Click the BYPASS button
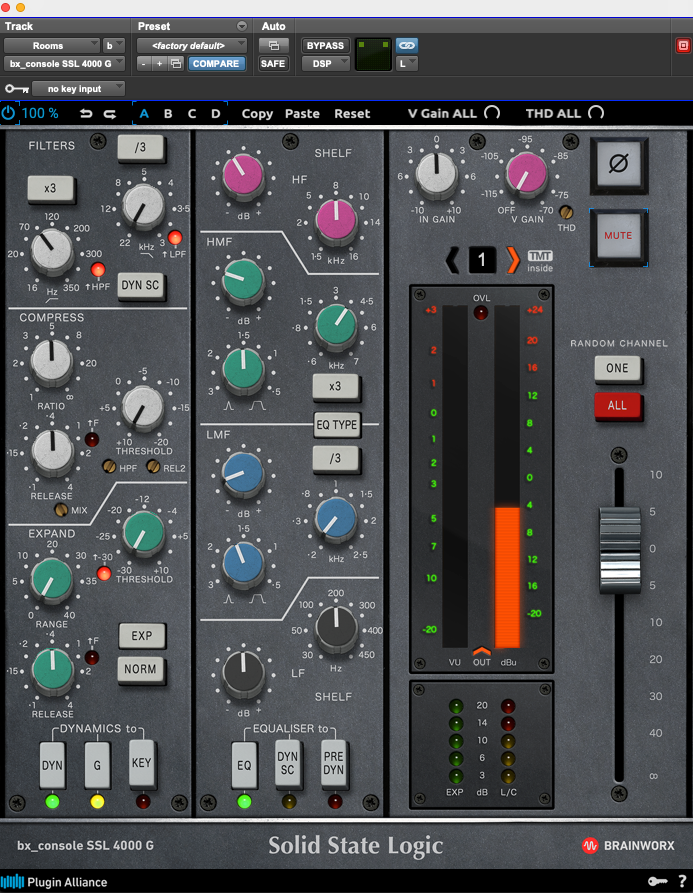The height and width of the screenshot is (893, 693). pyautogui.click(x=325, y=46)
